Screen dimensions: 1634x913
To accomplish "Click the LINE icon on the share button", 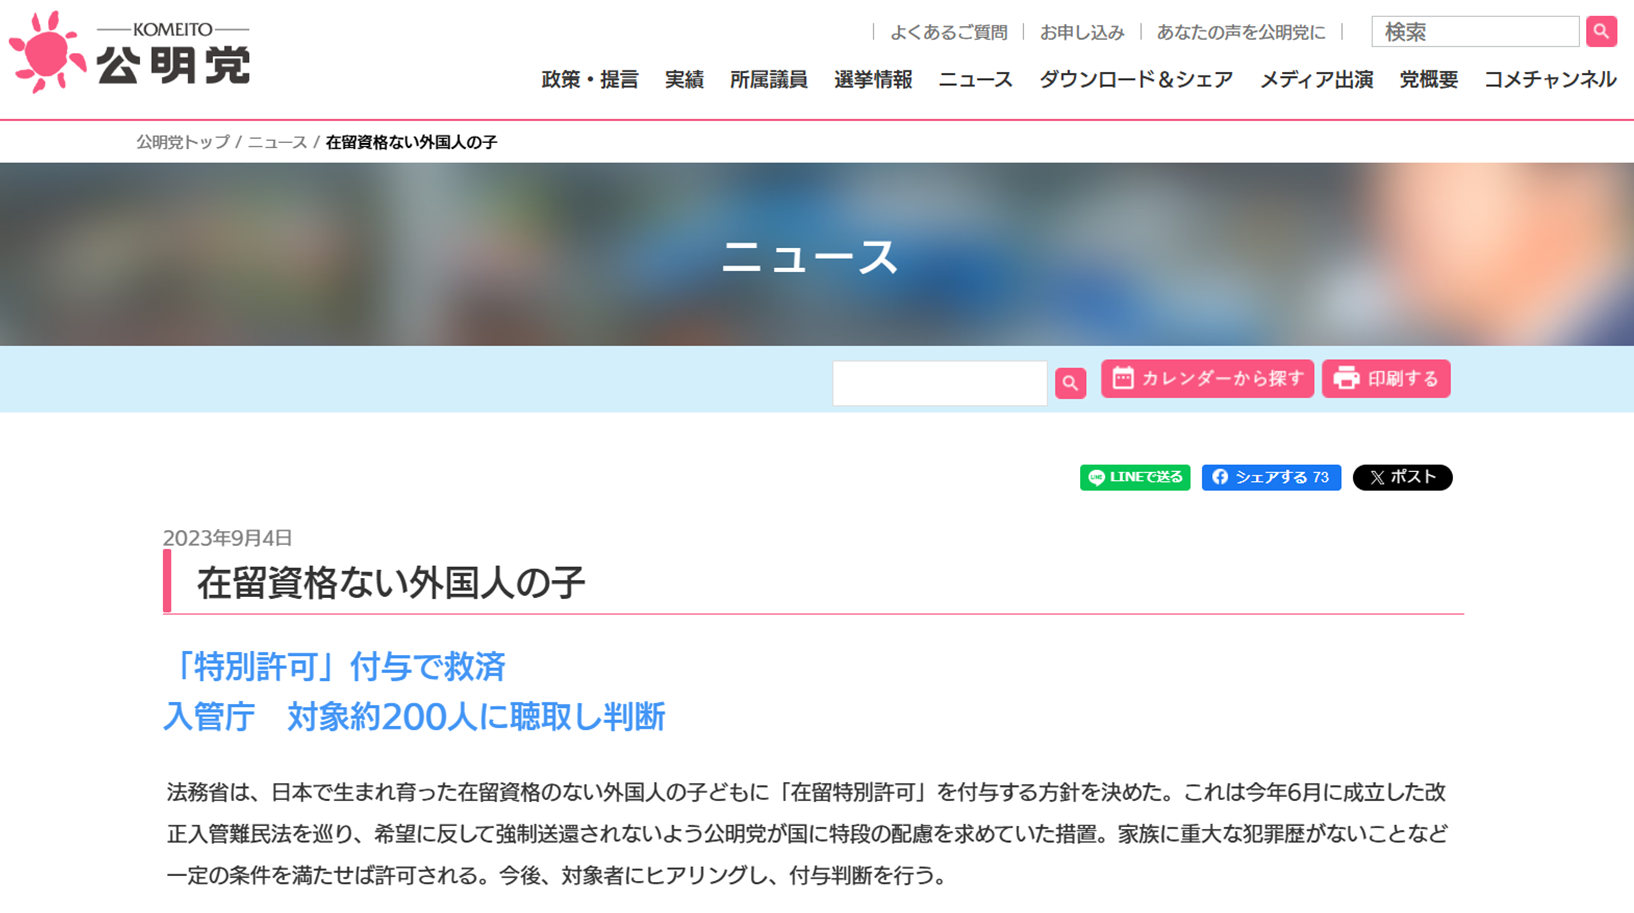I will pyautogui.click(x=1093, y=477).
